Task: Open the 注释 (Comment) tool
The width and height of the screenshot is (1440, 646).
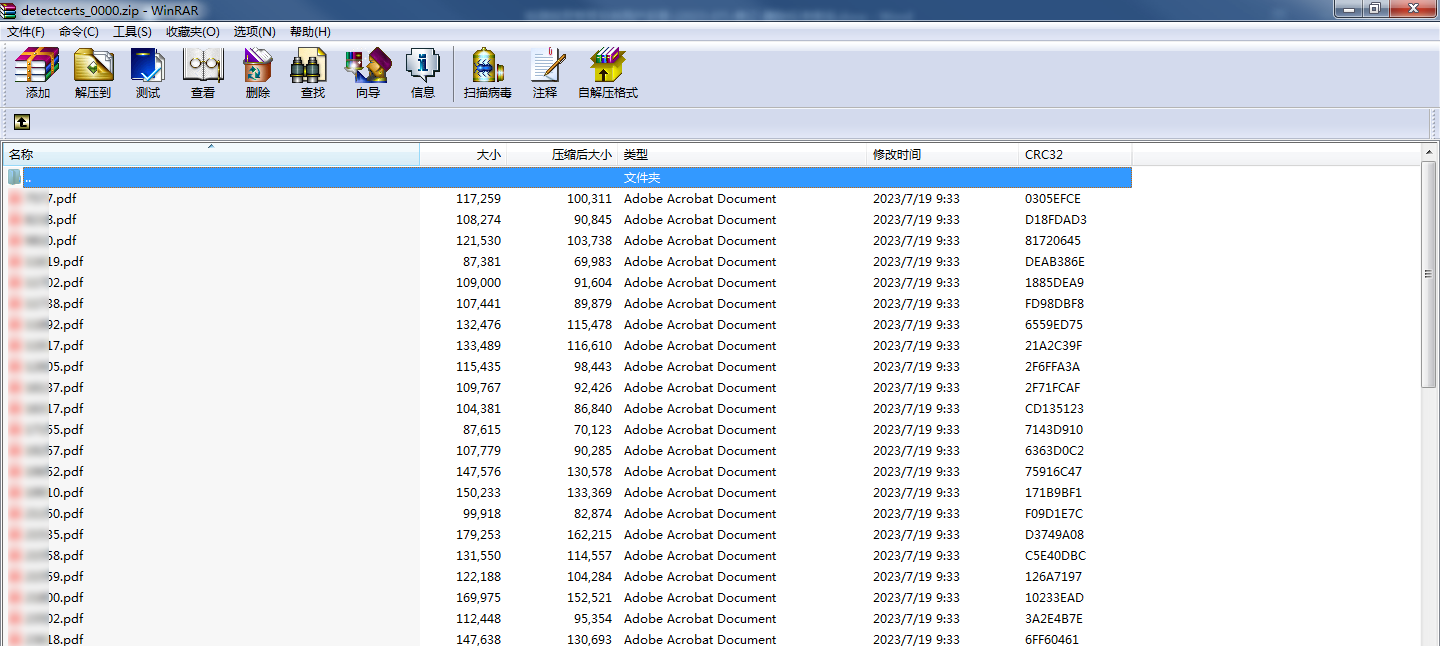Action: pyautogui.click(x=545, y=73)
